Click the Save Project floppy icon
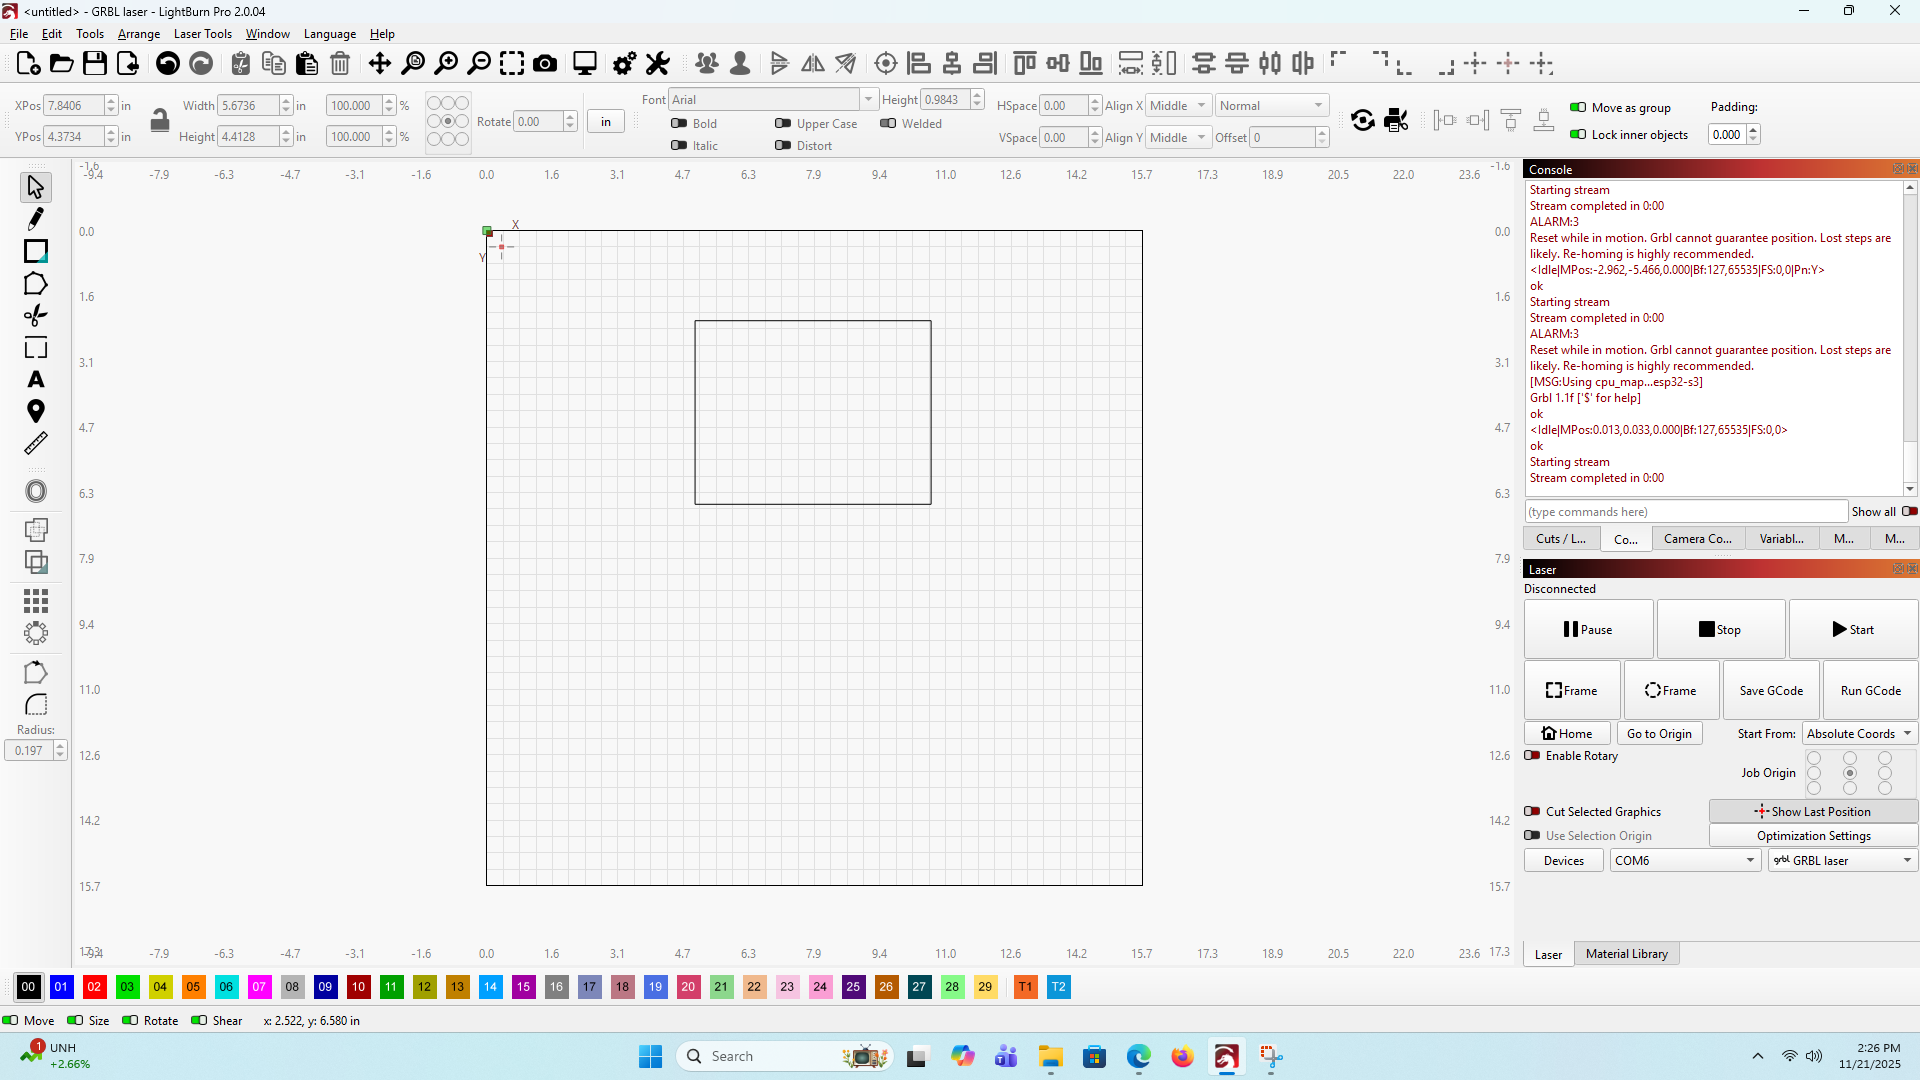 (95, 64)
